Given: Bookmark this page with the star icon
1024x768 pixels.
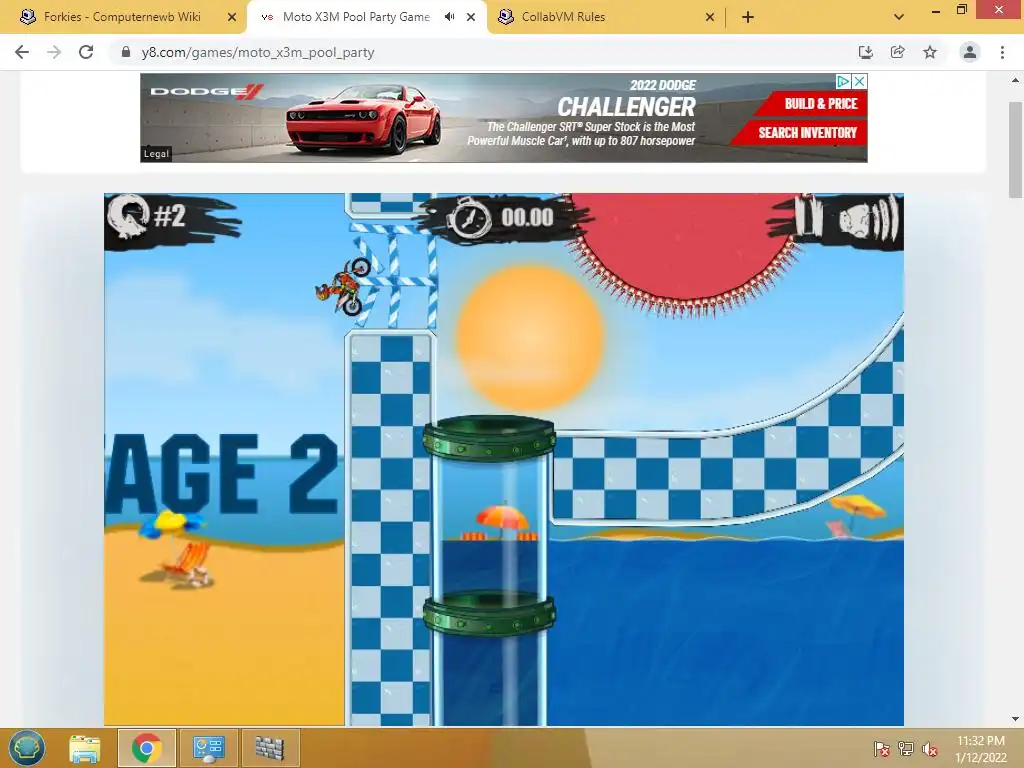Looking at the screenshot, I should point(930,52).
